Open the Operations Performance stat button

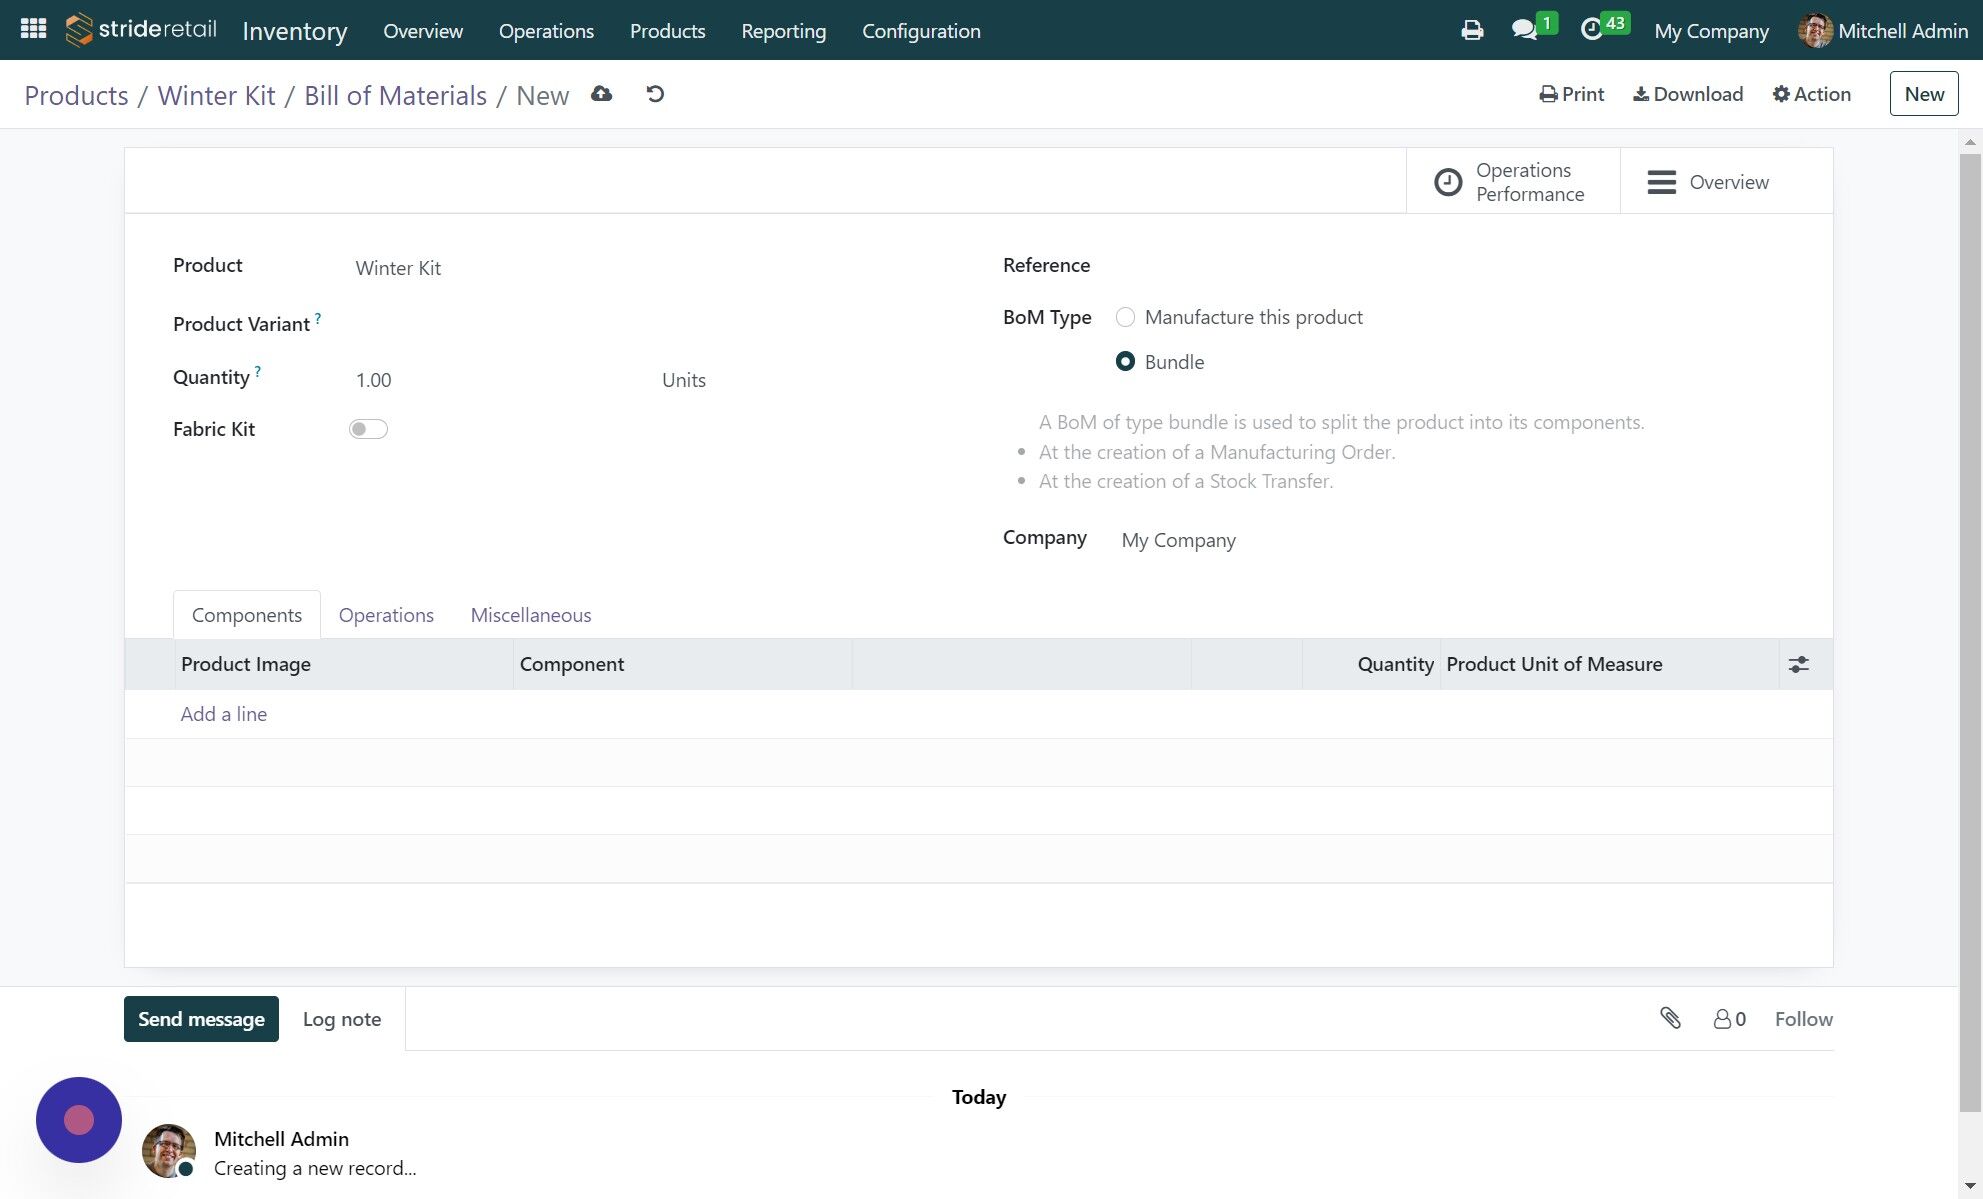pyautogui.click(x=1513, y=182)
